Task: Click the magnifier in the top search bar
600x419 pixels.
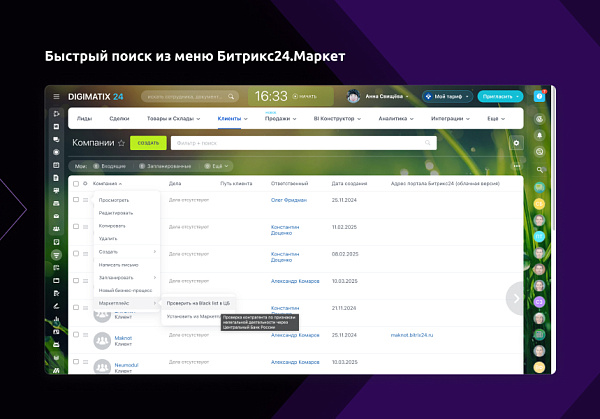Action: [x=231, y=96]
